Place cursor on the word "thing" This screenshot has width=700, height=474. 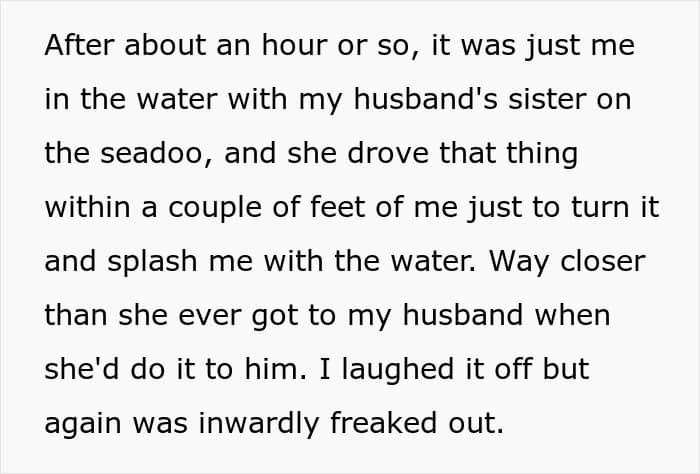tap(545, 154)
